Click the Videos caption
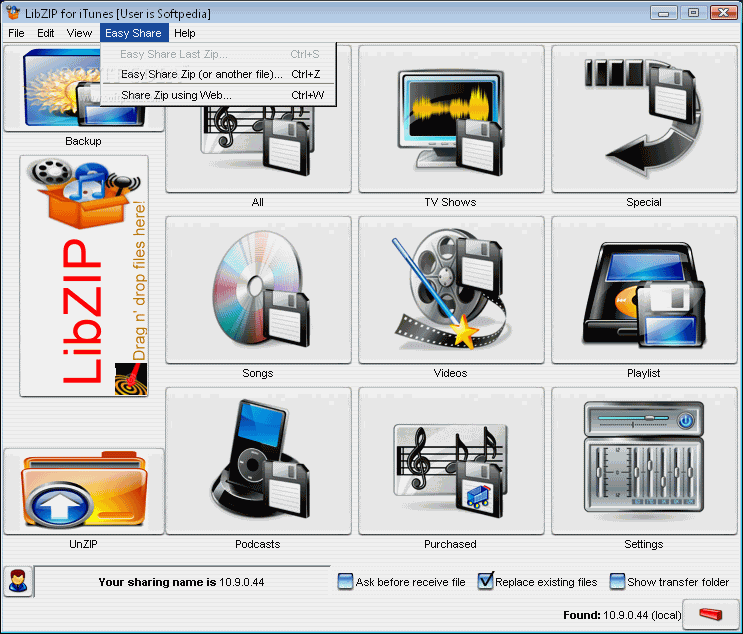The image size is (743, 634). (450, 373)
